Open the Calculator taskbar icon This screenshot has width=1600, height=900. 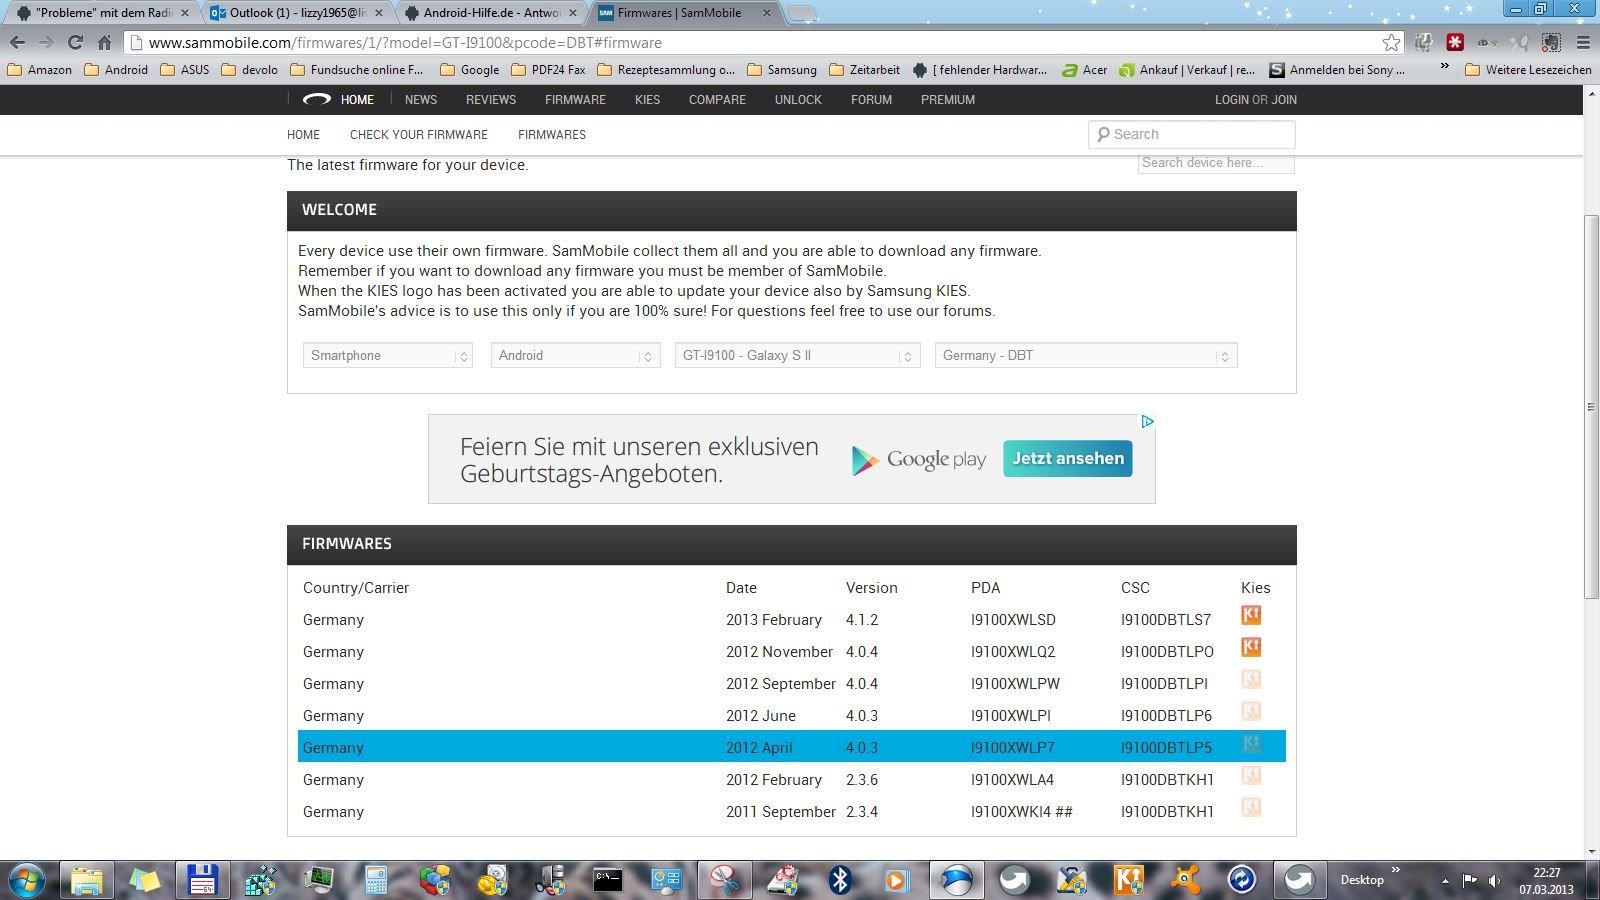coord(376,880)
